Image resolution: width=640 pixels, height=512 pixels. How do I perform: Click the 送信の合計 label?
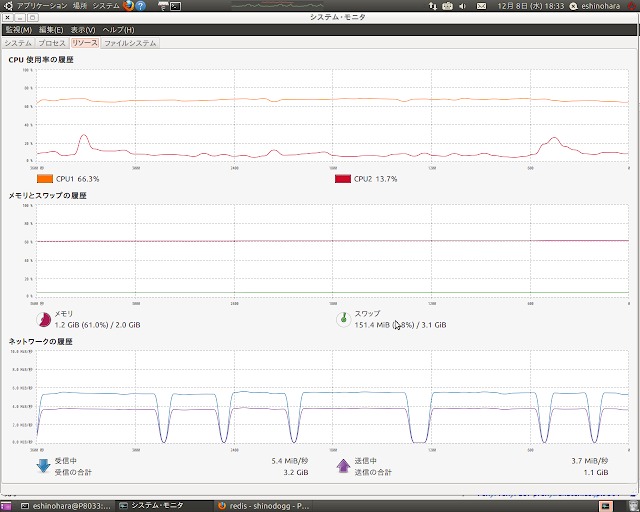(x=373, y=472)
